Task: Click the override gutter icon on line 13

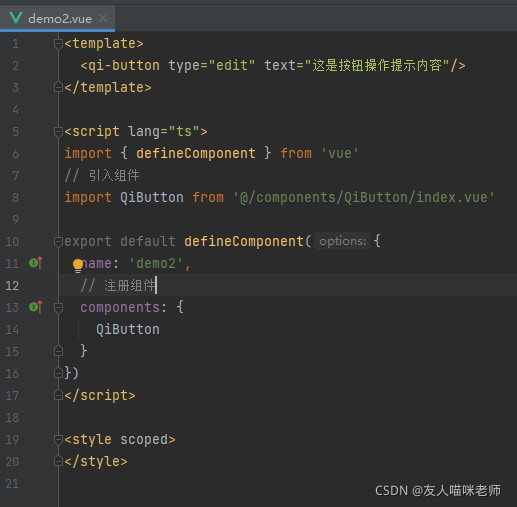Action: pos(36,307)
